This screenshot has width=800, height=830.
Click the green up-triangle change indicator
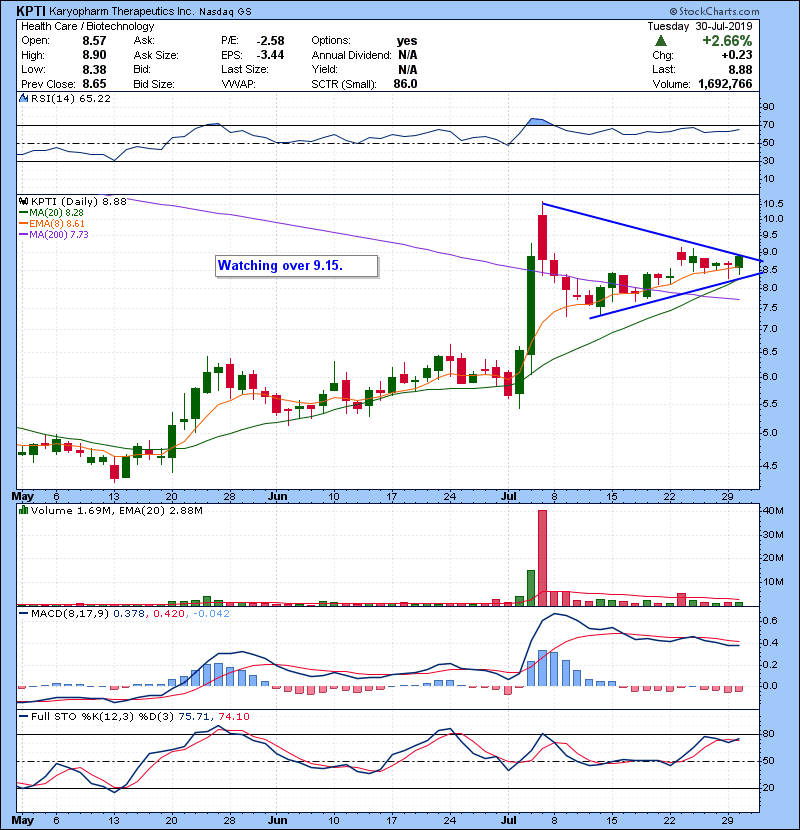[x=661, y=41]
